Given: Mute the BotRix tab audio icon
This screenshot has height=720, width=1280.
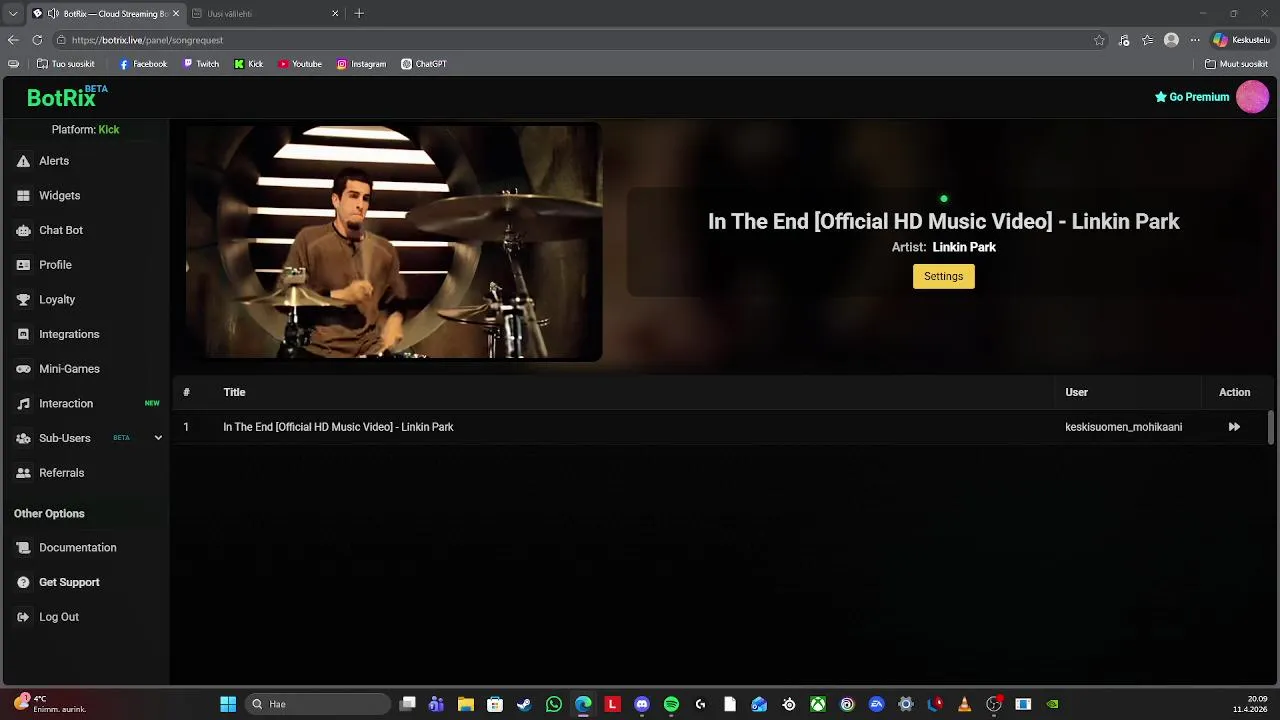Looking at the screenshot, I should pos(53,14).
